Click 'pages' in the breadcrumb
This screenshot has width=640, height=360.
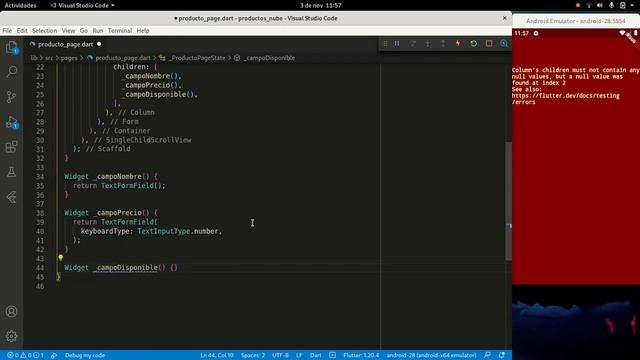coord(69,58)
